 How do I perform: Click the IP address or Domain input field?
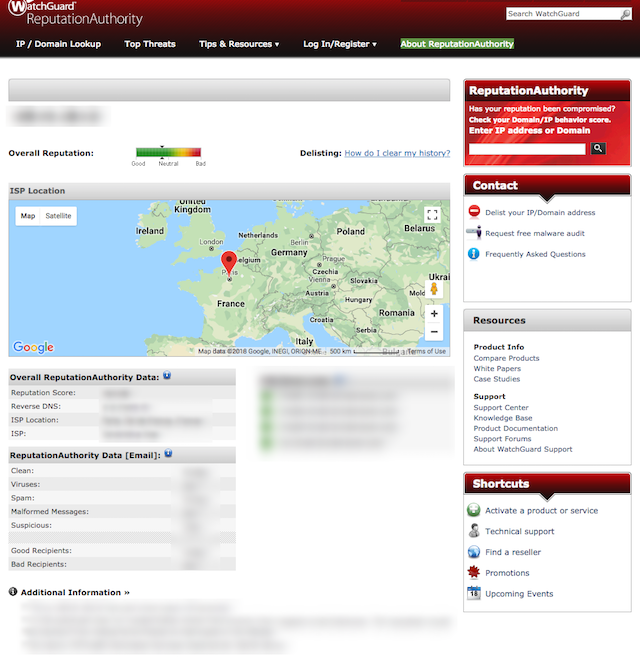pyautogui.click(x=527, y=149)
